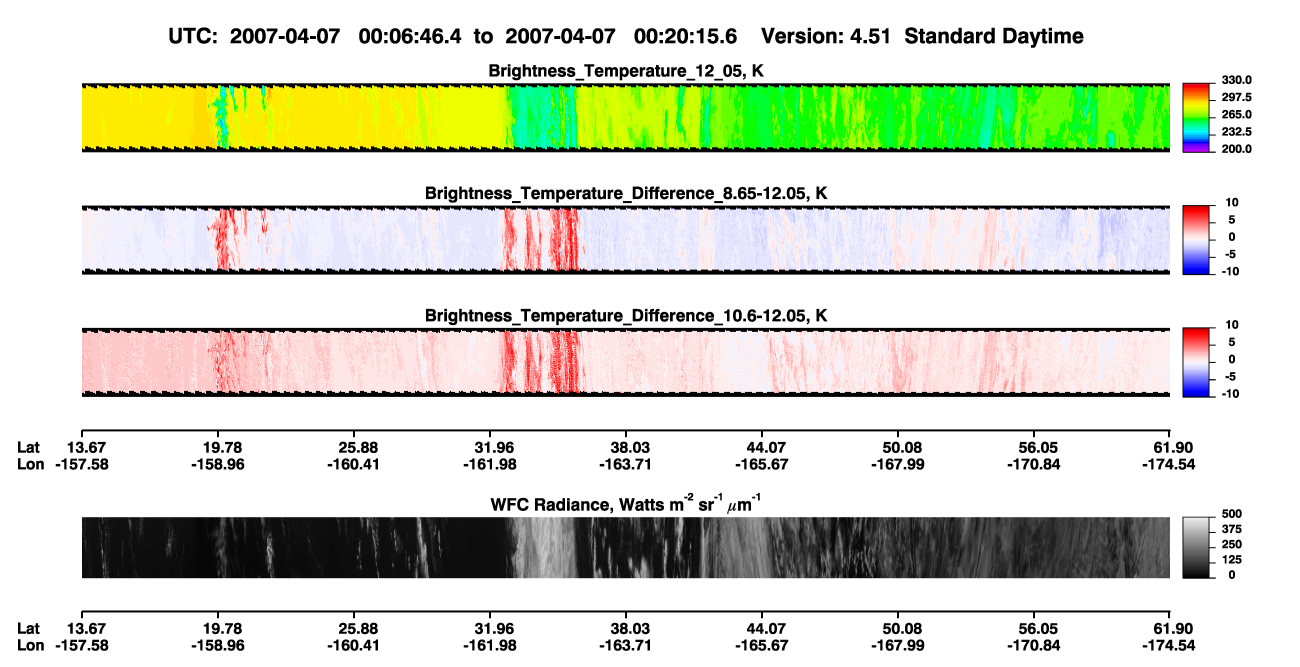Select the rainbow brightness temperature colorbar
The width and height of the screenshot is (1300, 667).
point(1196,117)
